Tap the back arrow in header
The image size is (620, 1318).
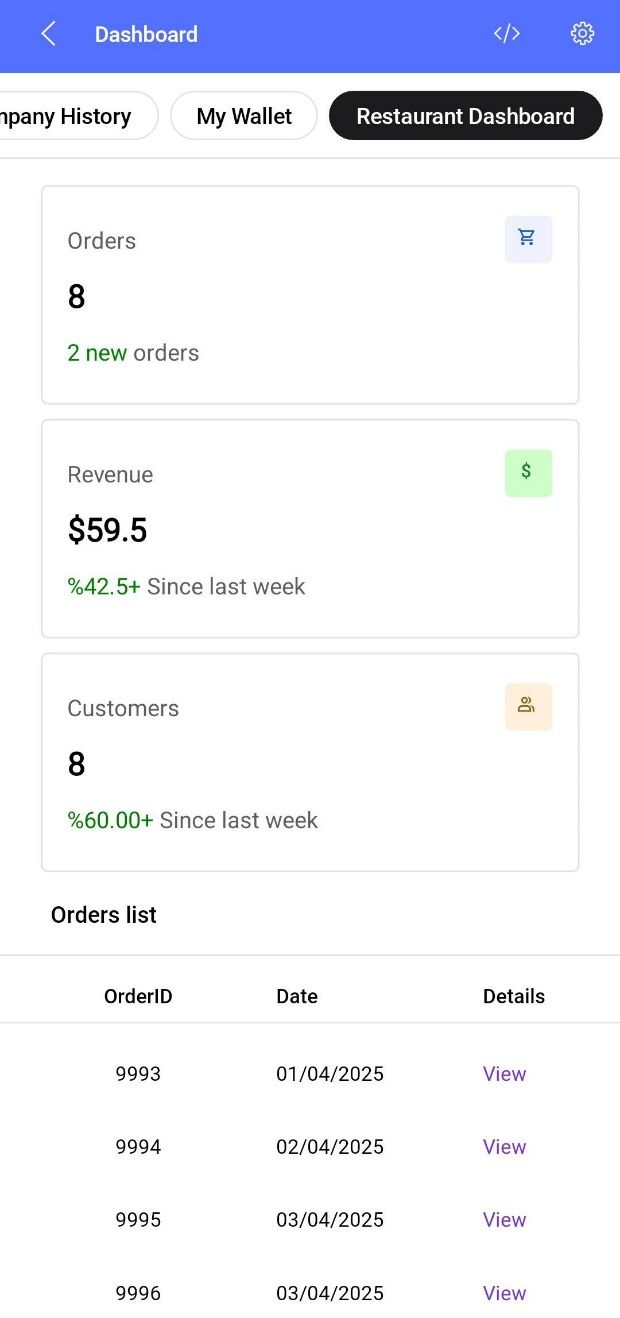(48, 34)
